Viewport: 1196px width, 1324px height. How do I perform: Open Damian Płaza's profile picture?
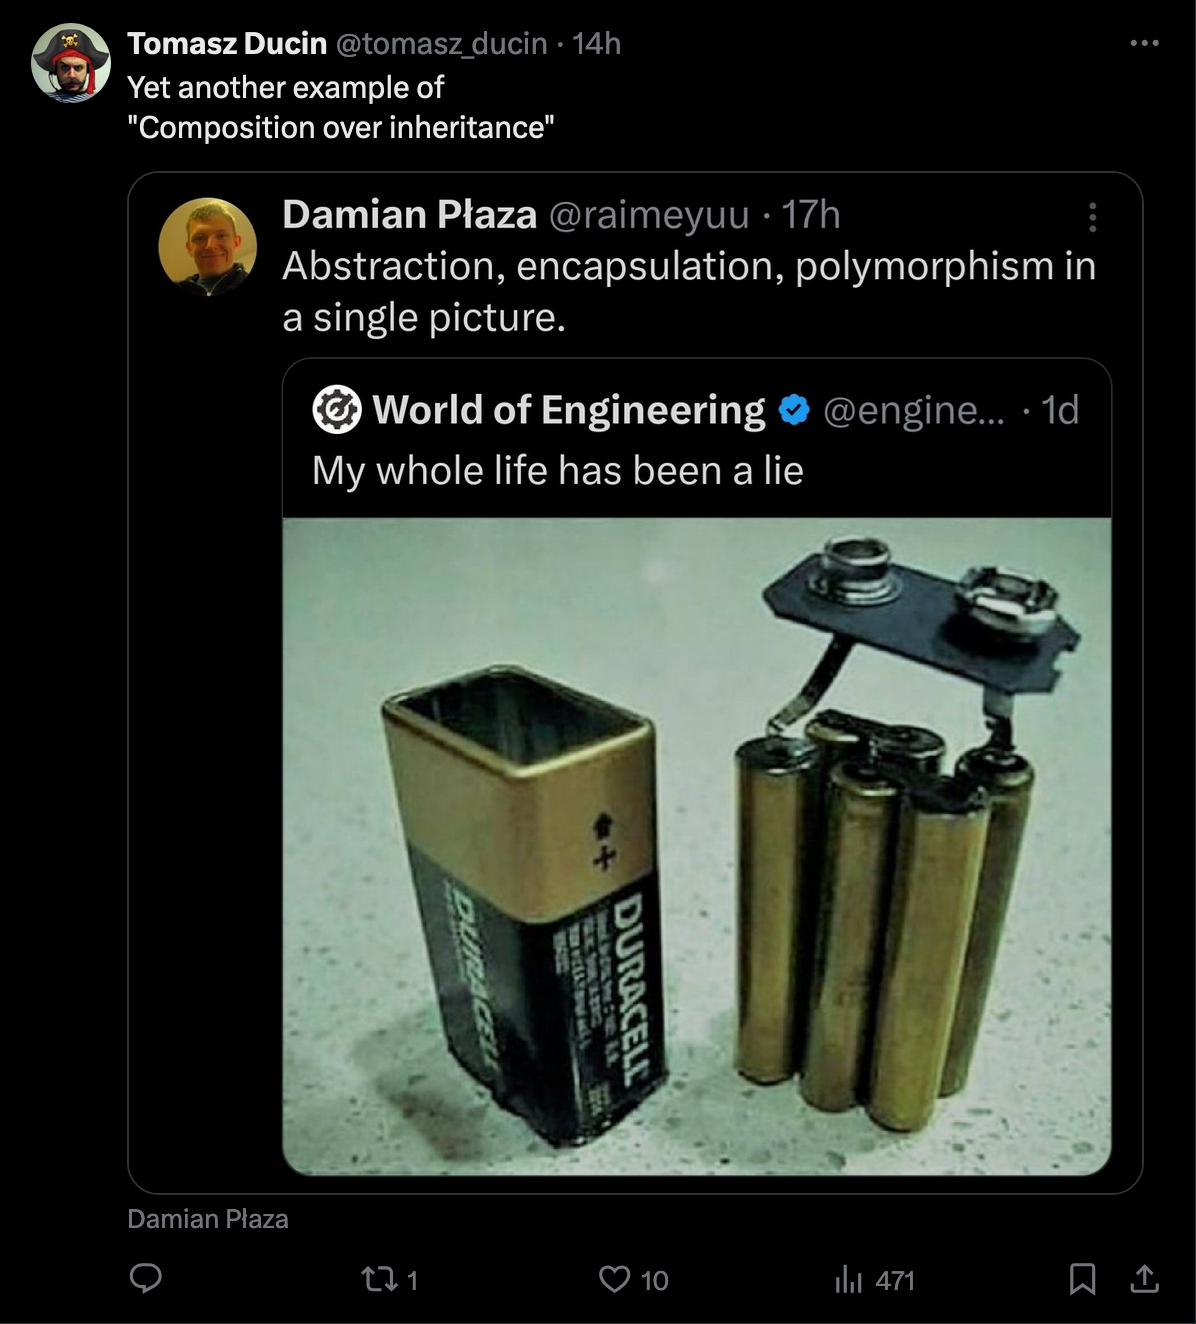click(x=208, y=246)
